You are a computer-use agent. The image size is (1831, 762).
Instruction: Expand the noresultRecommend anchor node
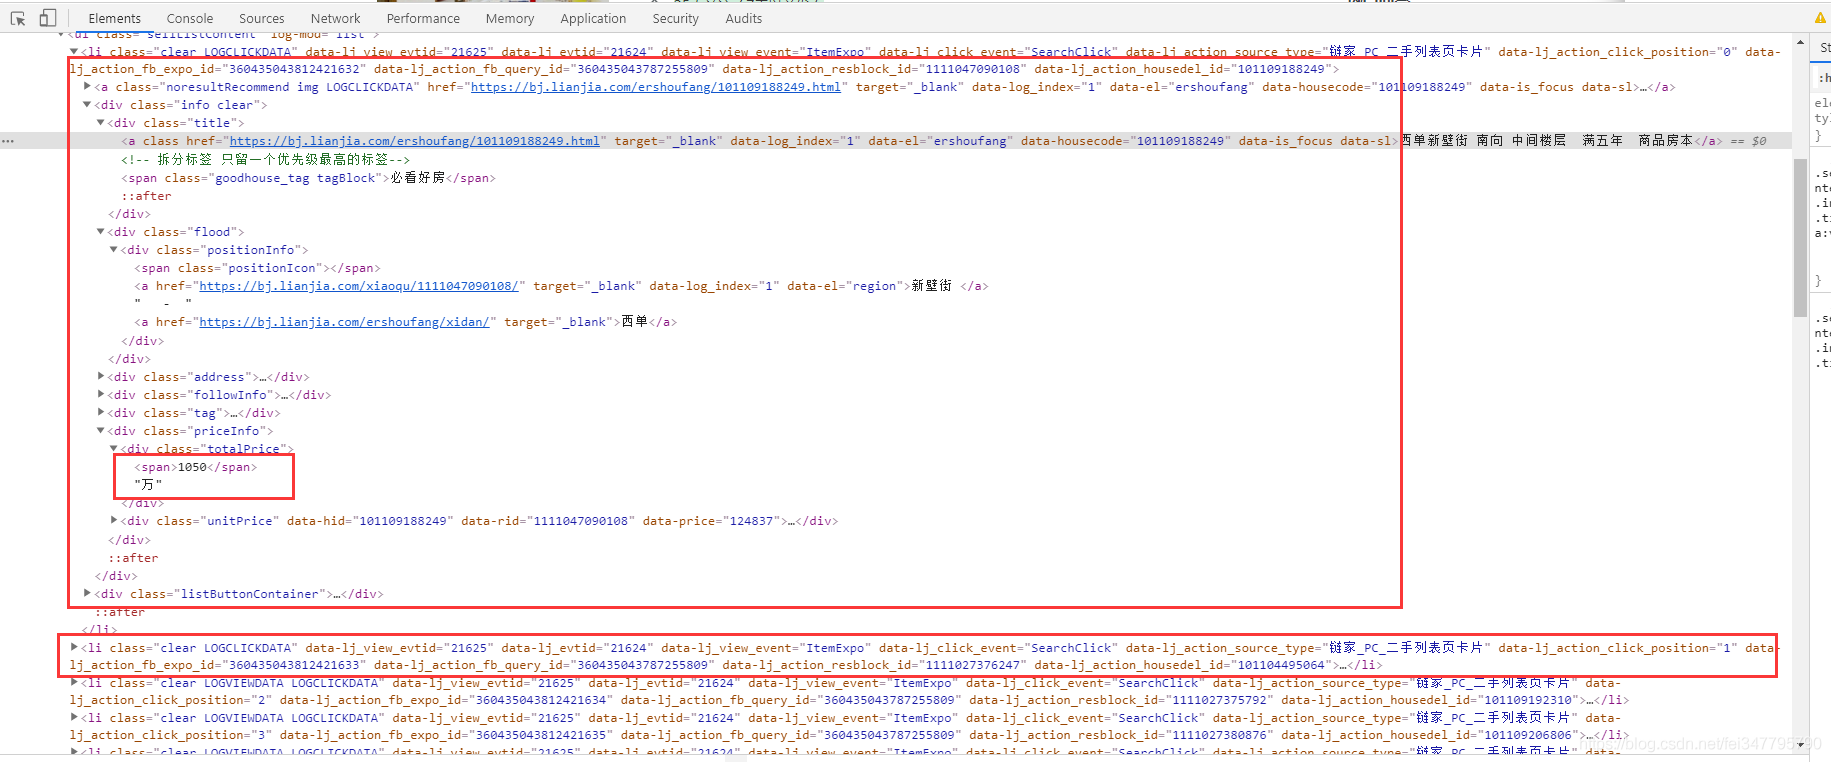click(87, 87)
